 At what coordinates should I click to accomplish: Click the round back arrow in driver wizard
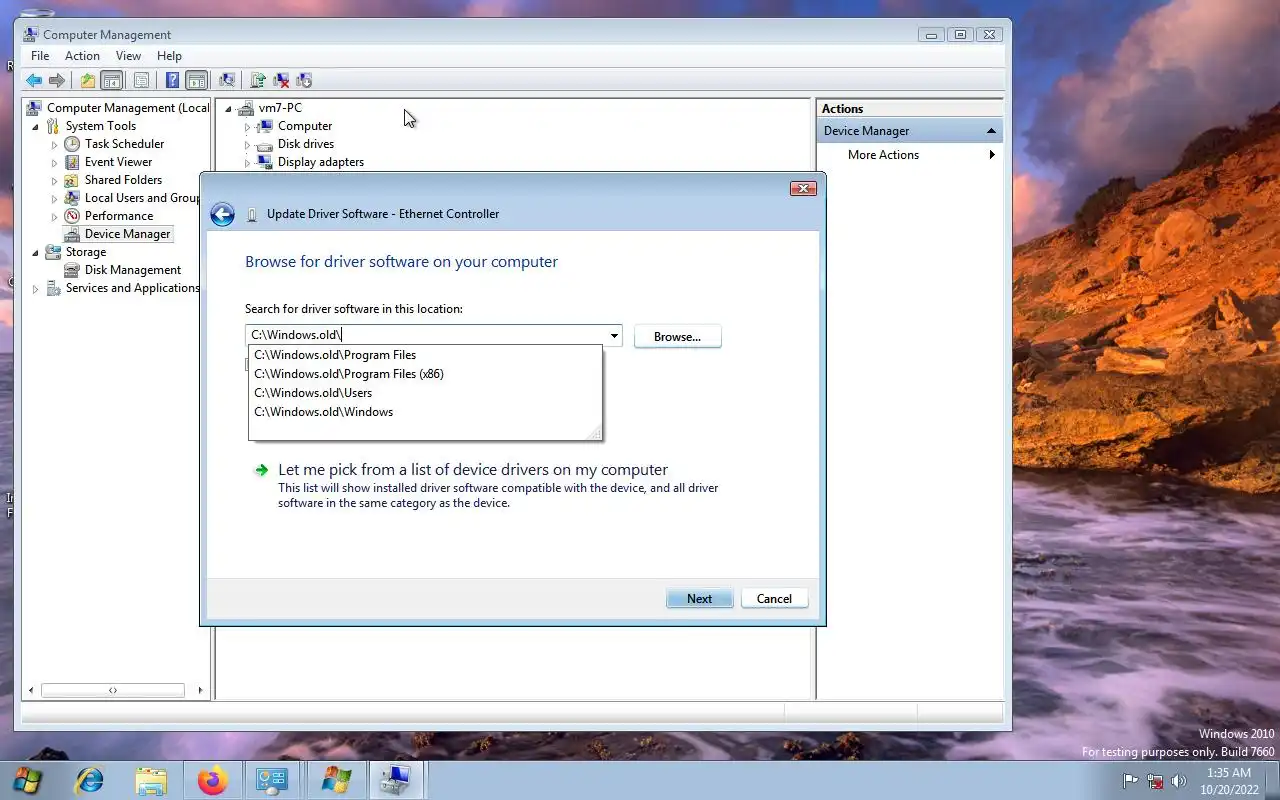222,214
